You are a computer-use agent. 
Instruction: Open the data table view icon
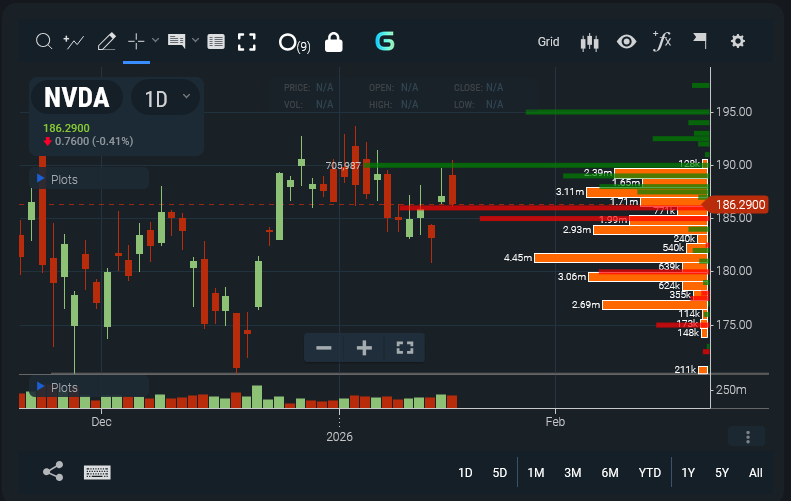click(x=216, y=41)
